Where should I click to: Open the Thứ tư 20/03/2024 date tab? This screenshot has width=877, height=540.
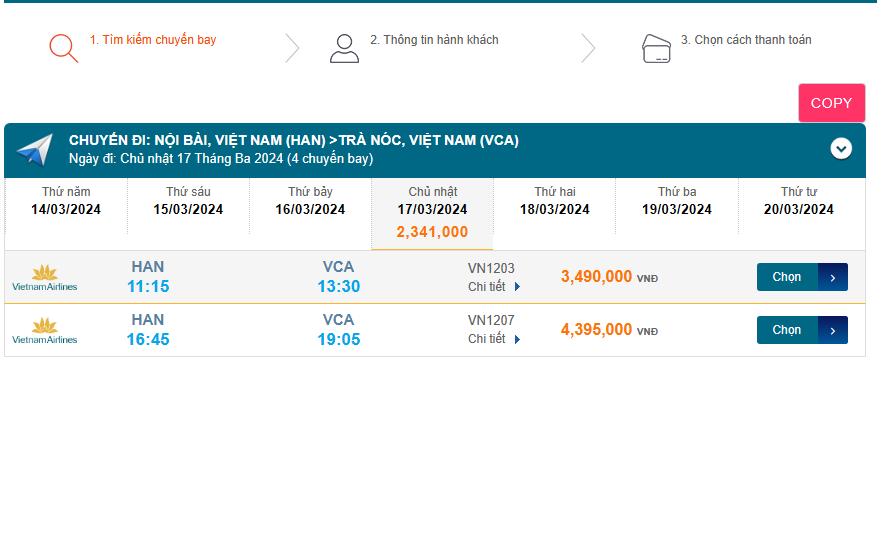coord(798,201)
